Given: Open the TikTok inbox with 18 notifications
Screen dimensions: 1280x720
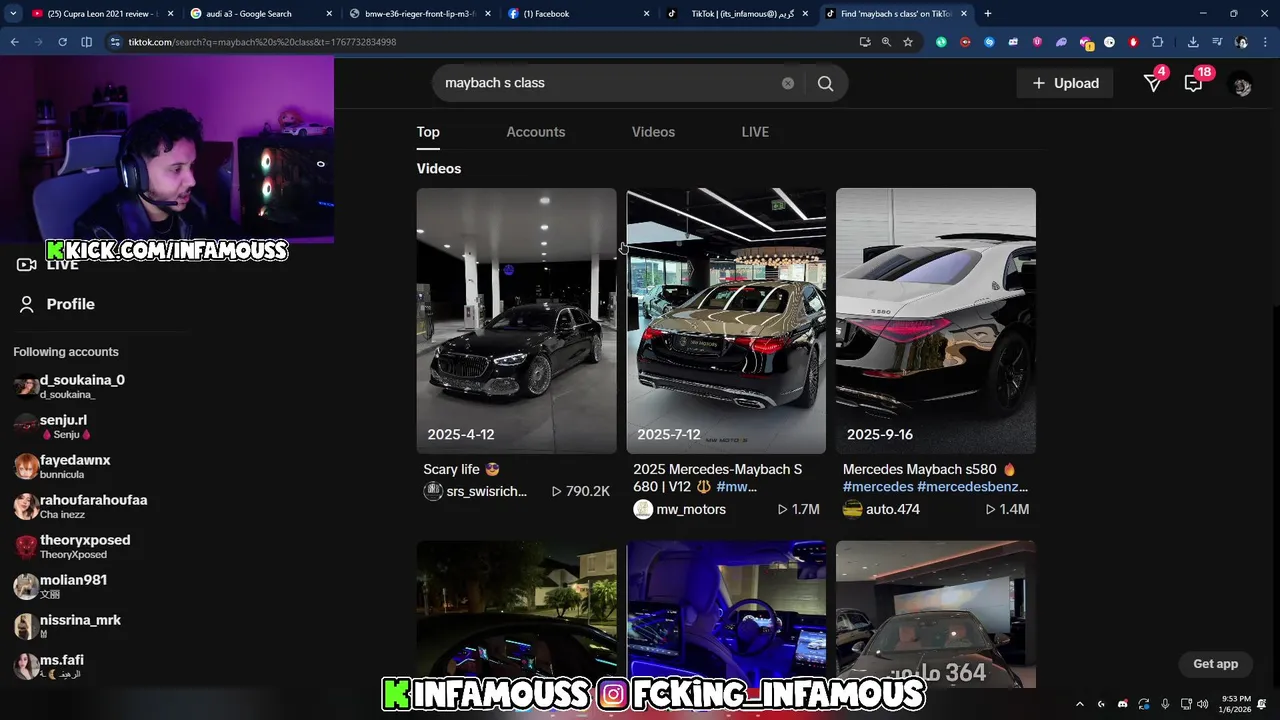Looking at the screenshot, I should point(1193,83).
